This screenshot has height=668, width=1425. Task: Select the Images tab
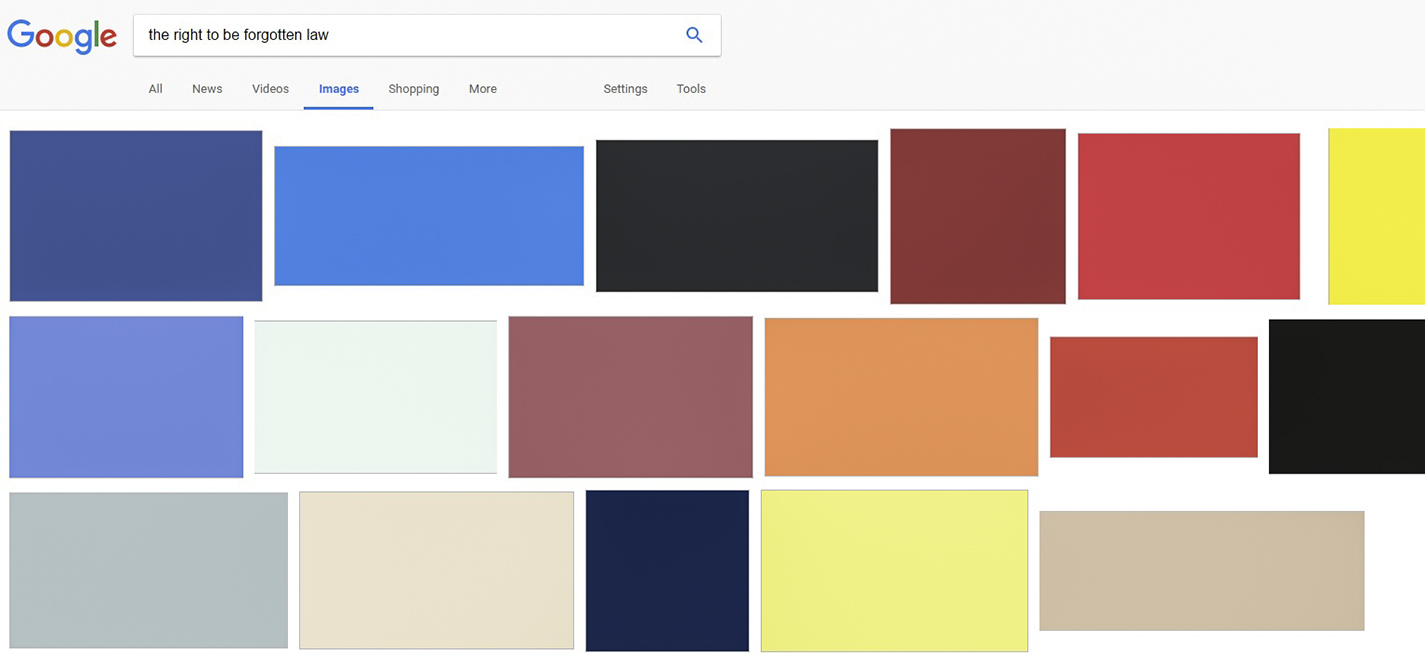click(x=338, y=89)
